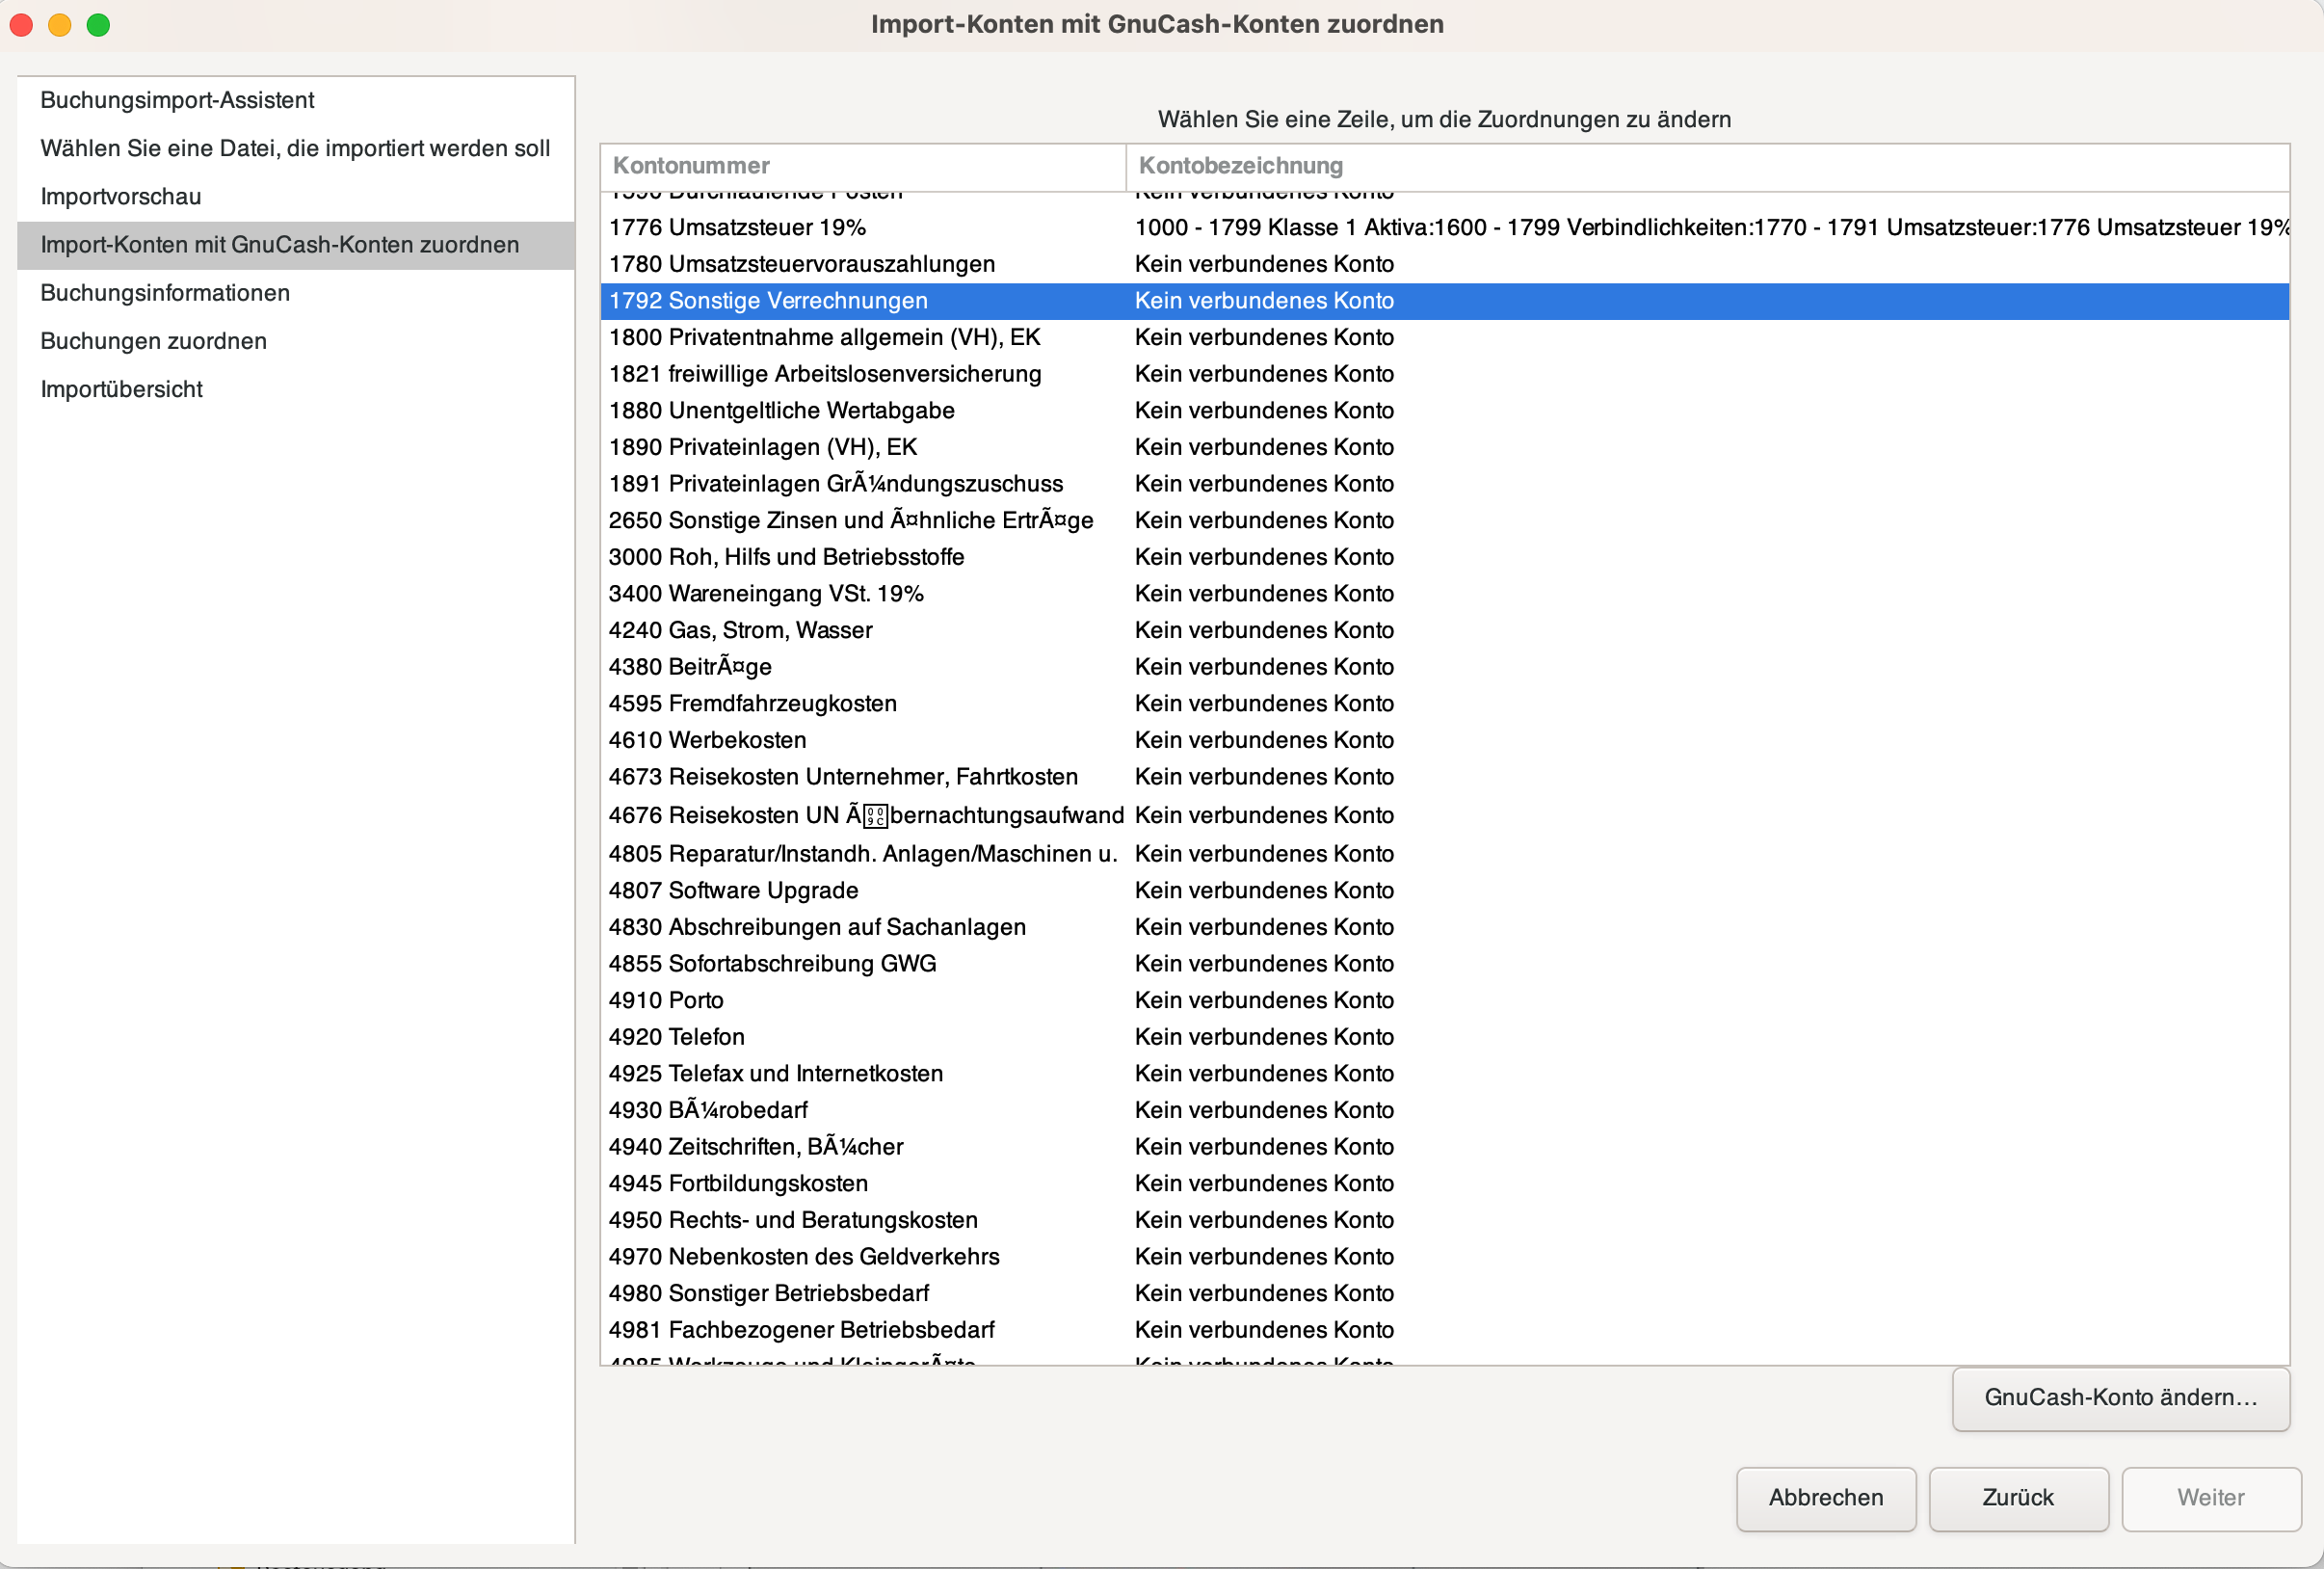Select row 4940 Zeitschriften, Bücher
Screen dimensions: 2324x1569
[x=1444, y=1148]
